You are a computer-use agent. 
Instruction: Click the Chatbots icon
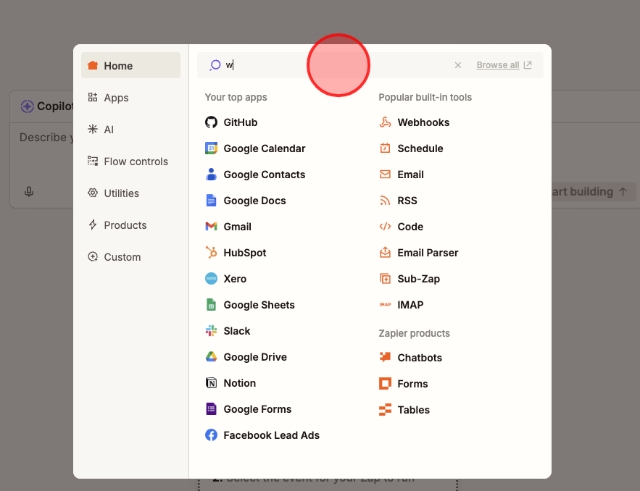coord(385,357)
